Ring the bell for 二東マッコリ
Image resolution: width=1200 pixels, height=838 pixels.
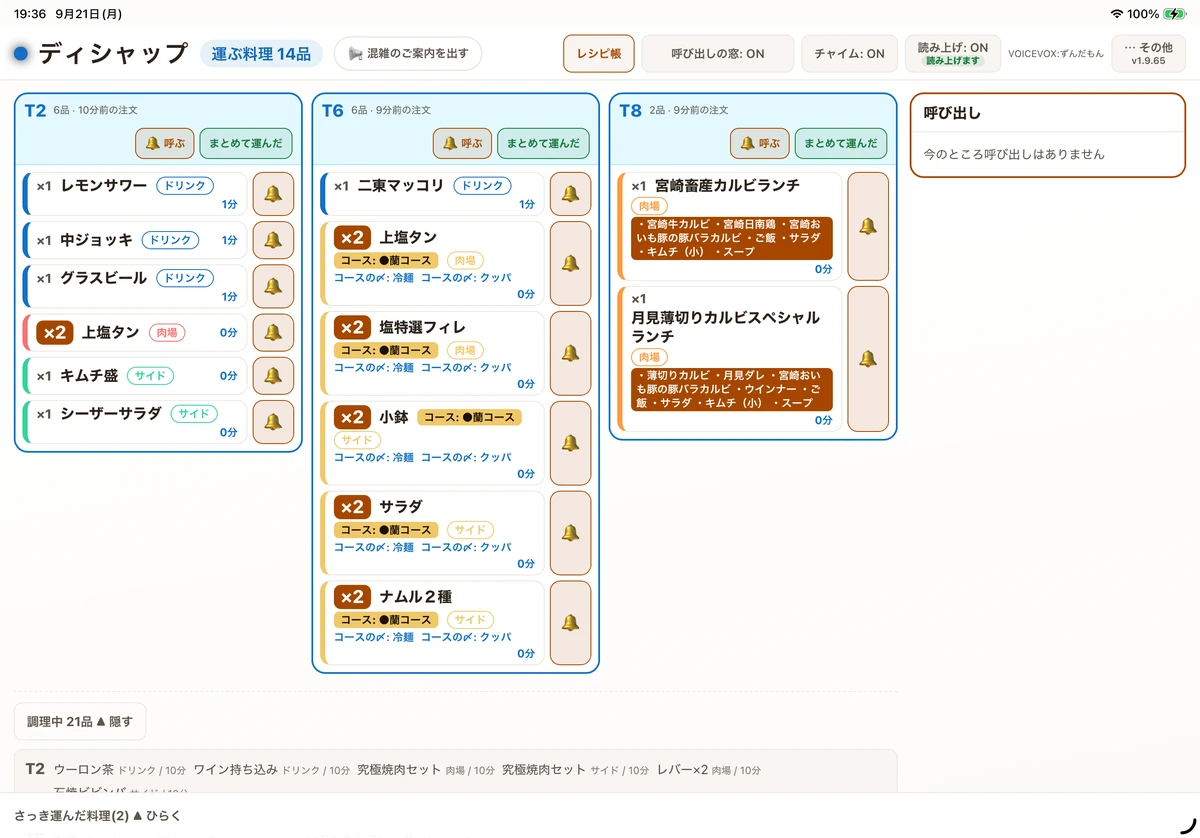(570, 194)
